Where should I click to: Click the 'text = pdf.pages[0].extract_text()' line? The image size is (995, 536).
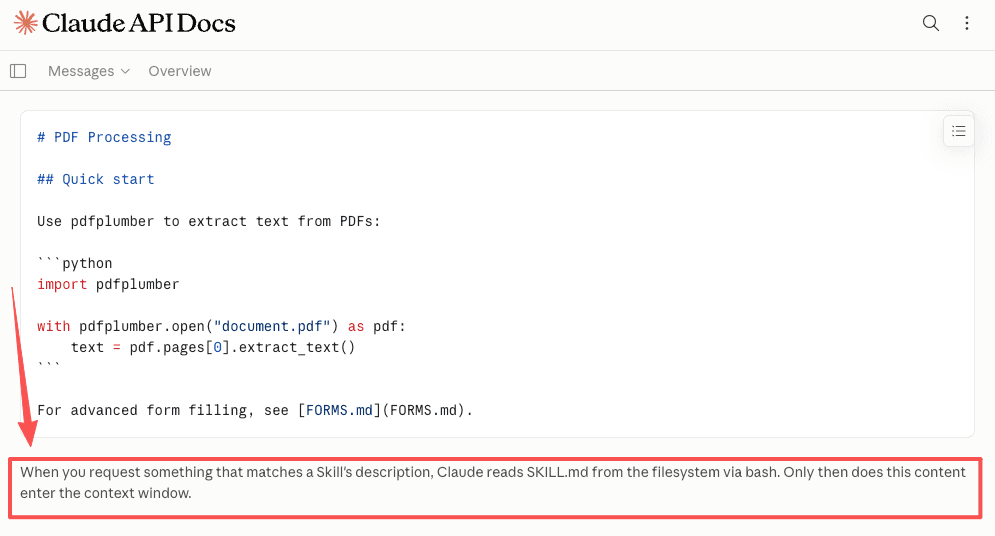coord(213,347)
